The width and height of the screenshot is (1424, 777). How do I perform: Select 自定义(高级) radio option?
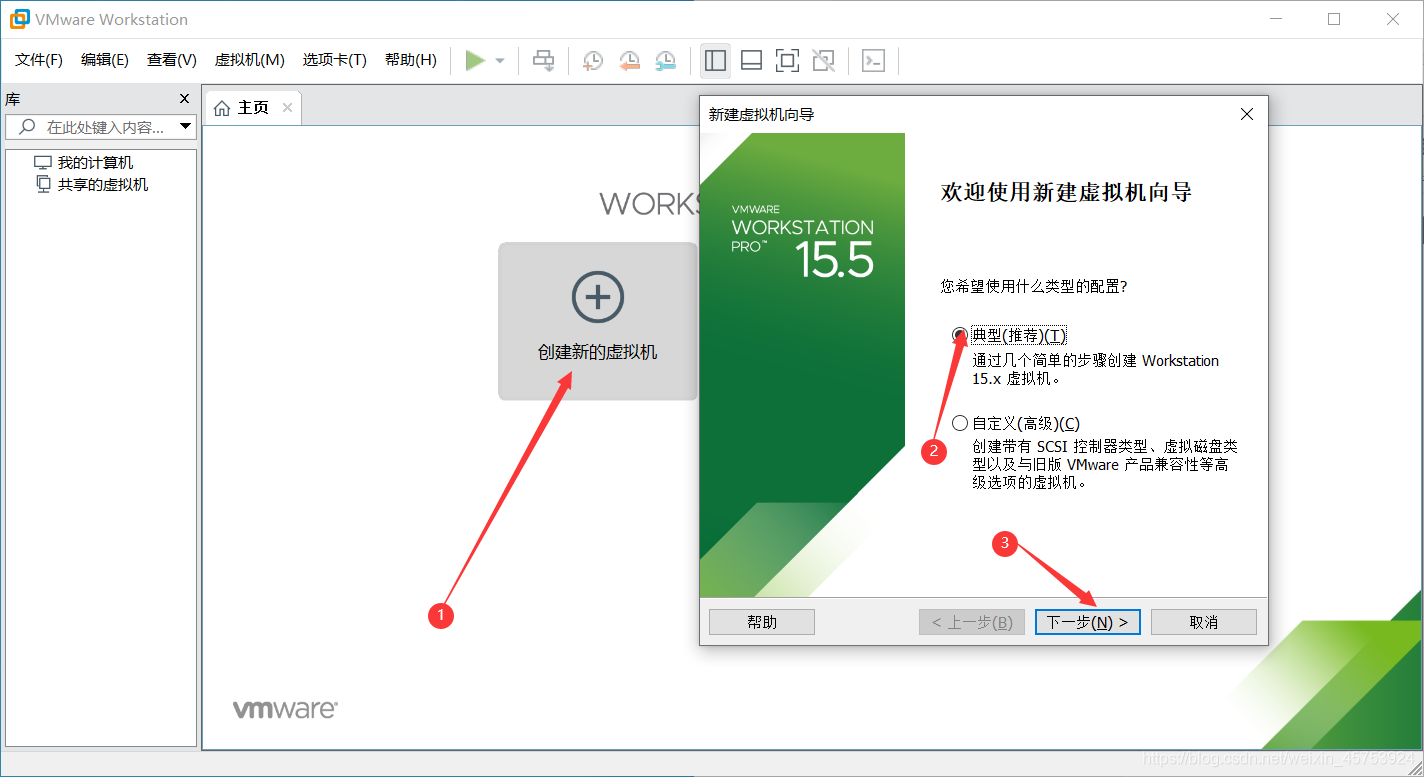pyautogui.click(x=960, y=423)
